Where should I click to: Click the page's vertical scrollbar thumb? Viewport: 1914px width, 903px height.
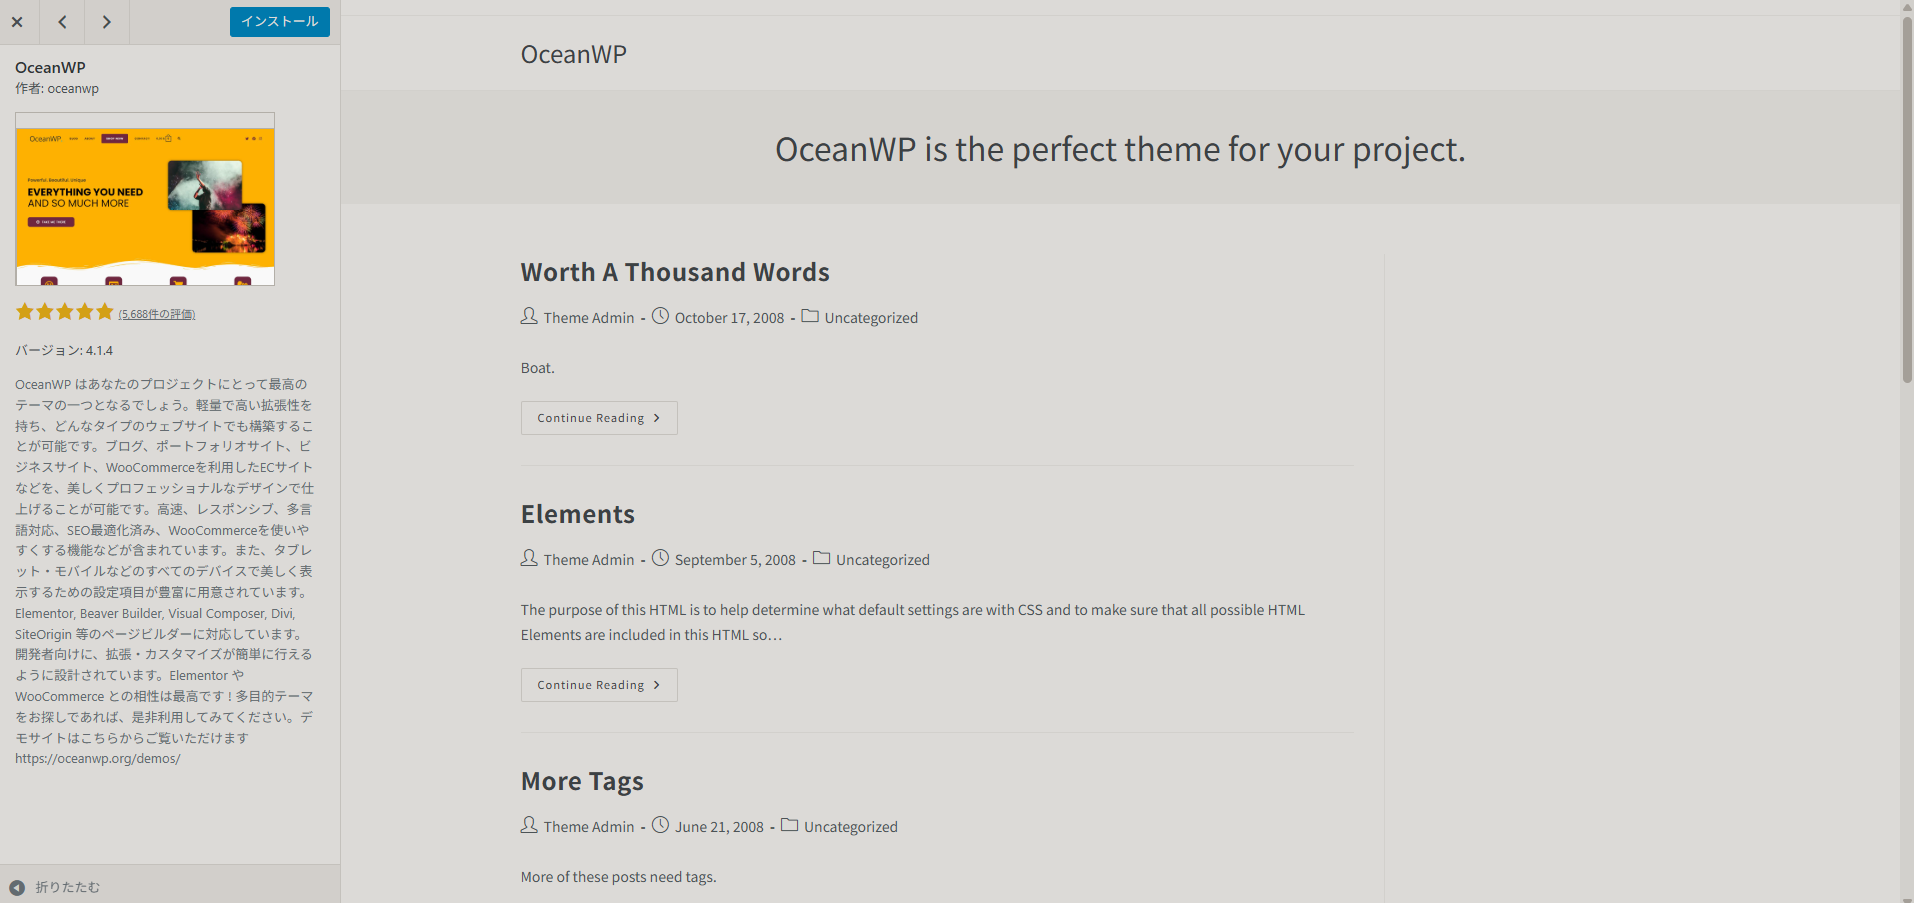tap(1906, 200)
